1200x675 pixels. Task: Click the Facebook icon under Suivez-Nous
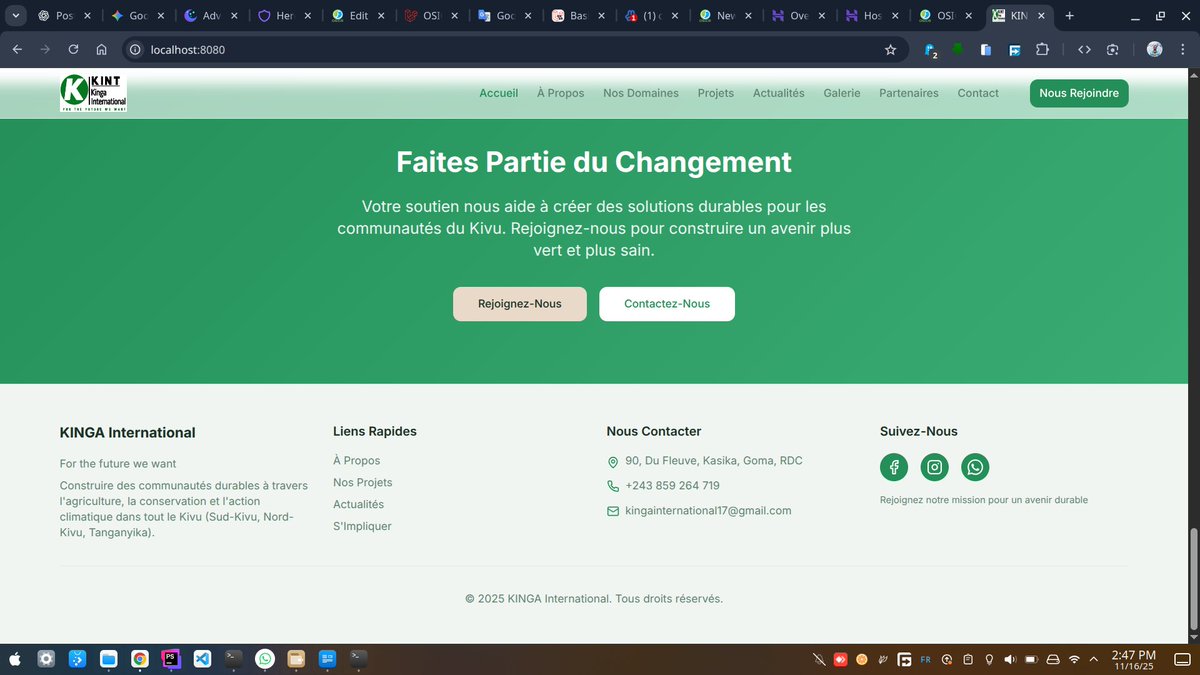893,466
